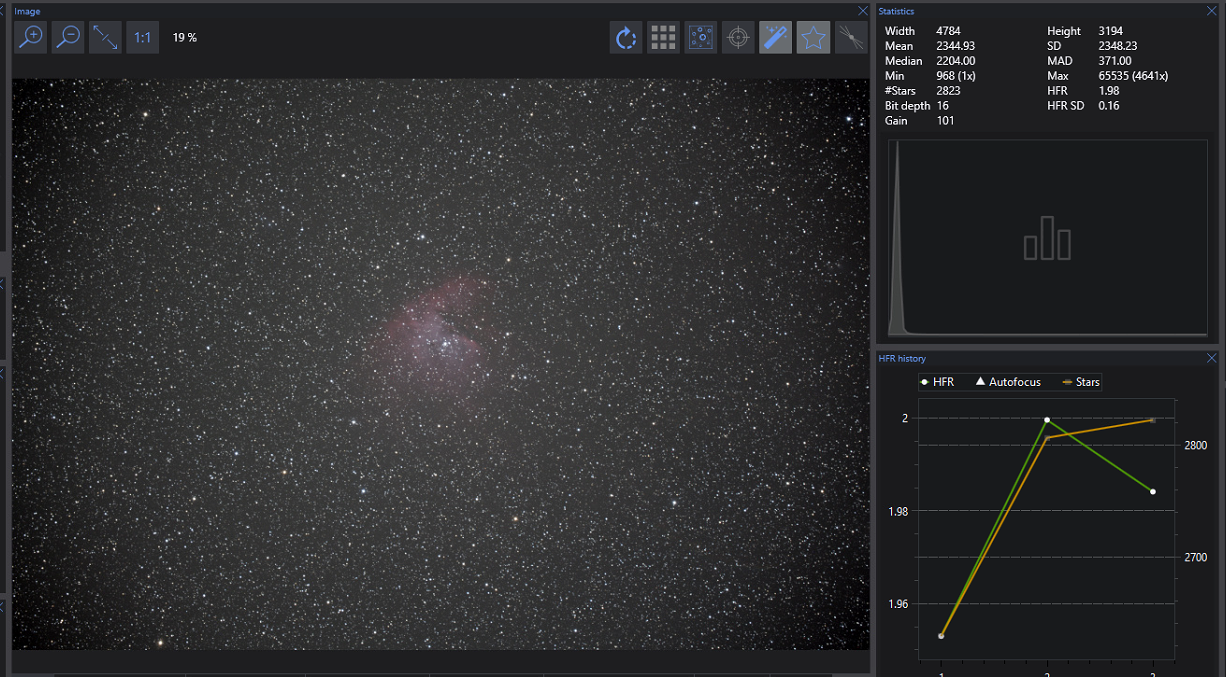The image size is (1226, 677).
Task: Toggle star detection with the star icon
Action: pos(813,38)
